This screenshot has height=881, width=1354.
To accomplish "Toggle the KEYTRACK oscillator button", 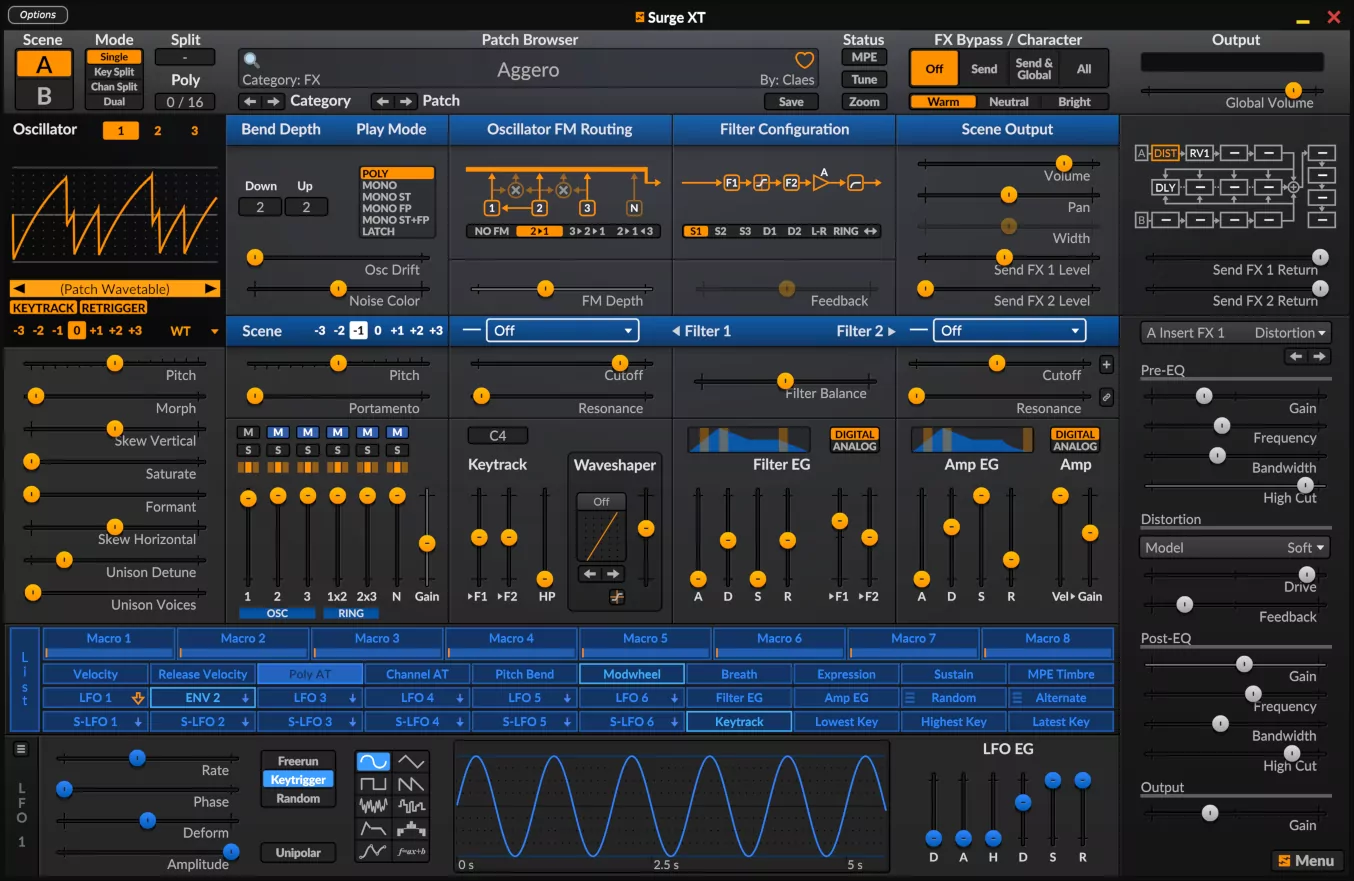I will (x=43, y=308).
